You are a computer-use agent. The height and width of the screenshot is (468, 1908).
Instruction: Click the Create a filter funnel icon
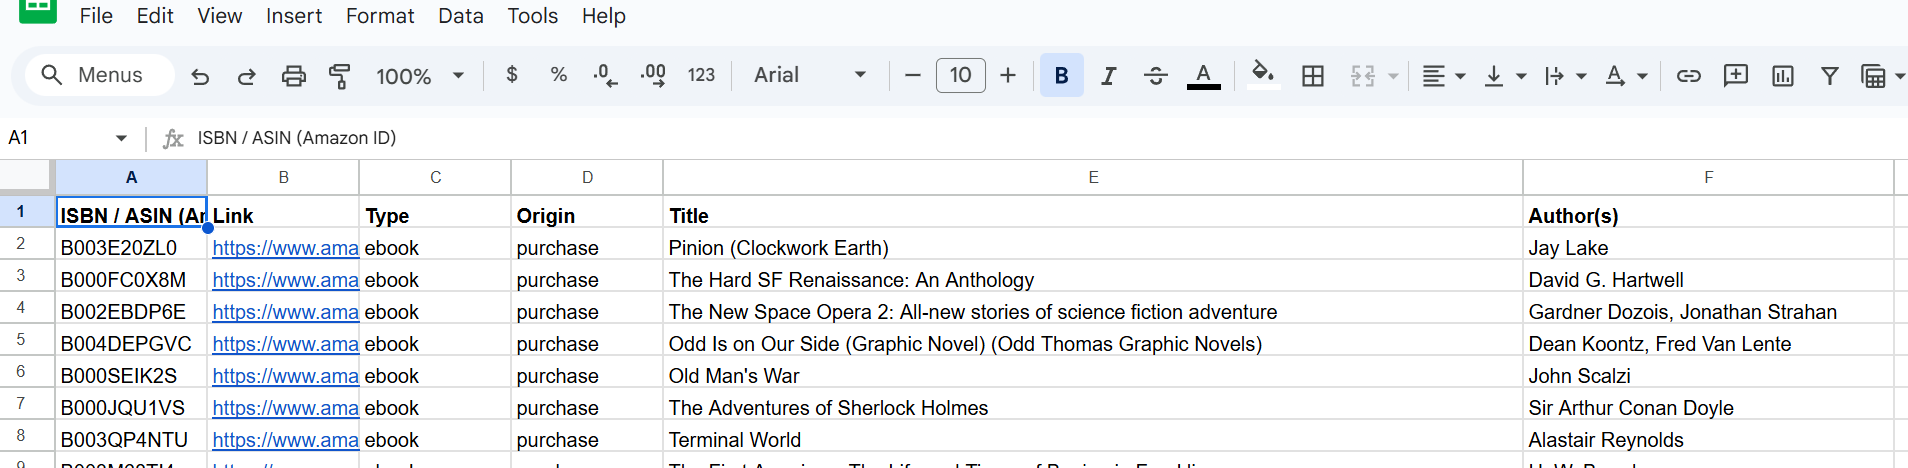click(x=1829, y=76)
